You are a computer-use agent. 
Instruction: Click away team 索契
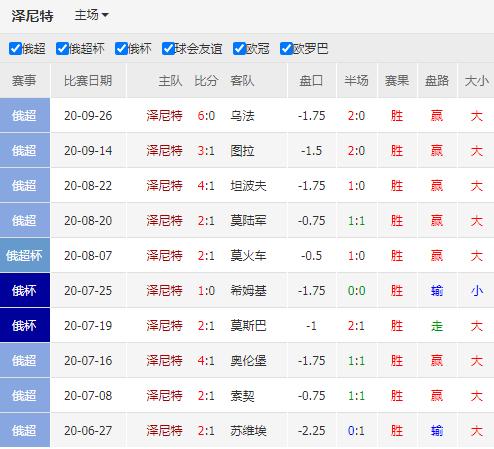(242, 396)
